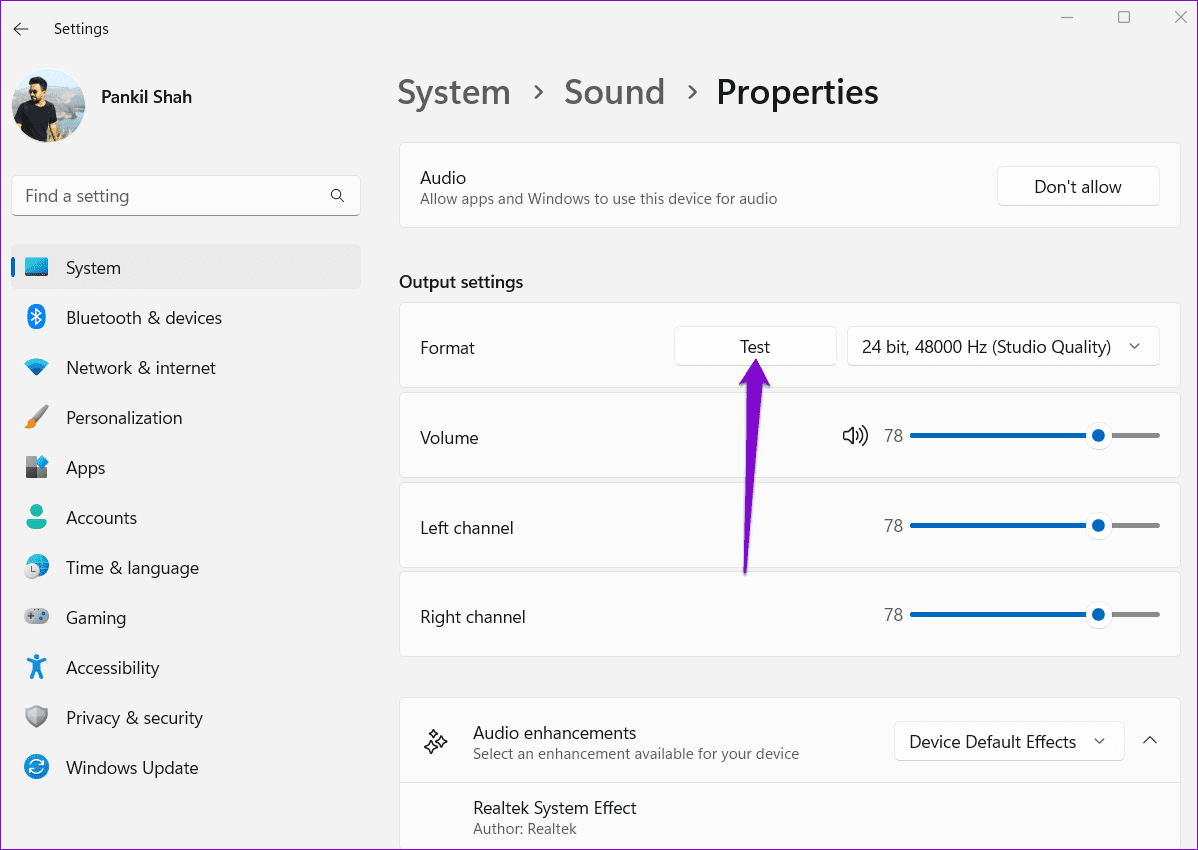Click the Bluetooth & devices icon
This screenshot has height=850, width=1198.
pos(37,318)
